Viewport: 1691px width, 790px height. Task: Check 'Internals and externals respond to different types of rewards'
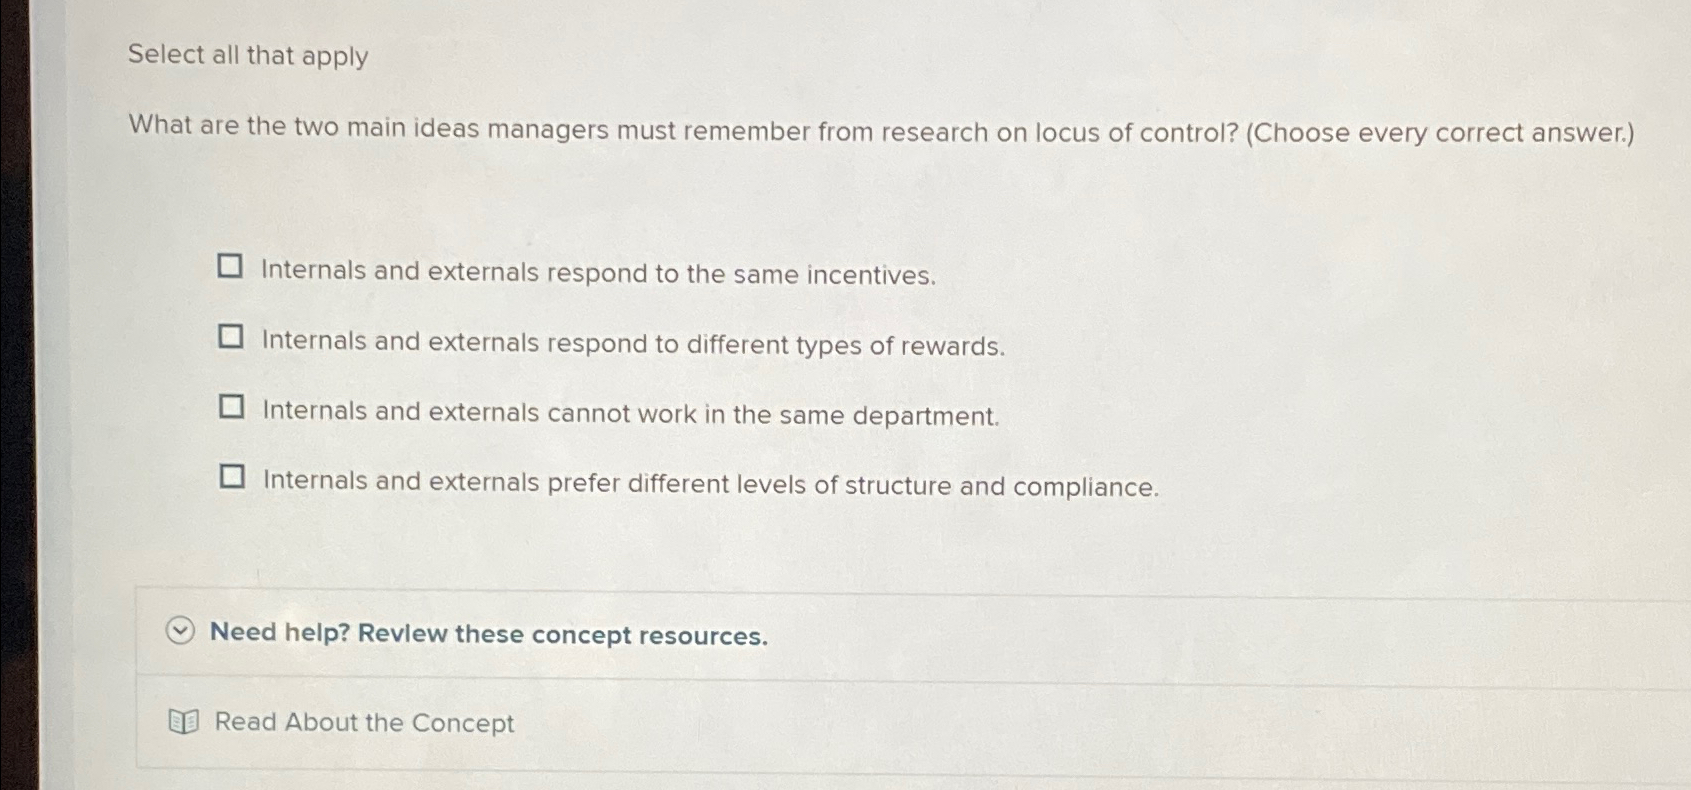pyautogui.click(x=232, y=336)
